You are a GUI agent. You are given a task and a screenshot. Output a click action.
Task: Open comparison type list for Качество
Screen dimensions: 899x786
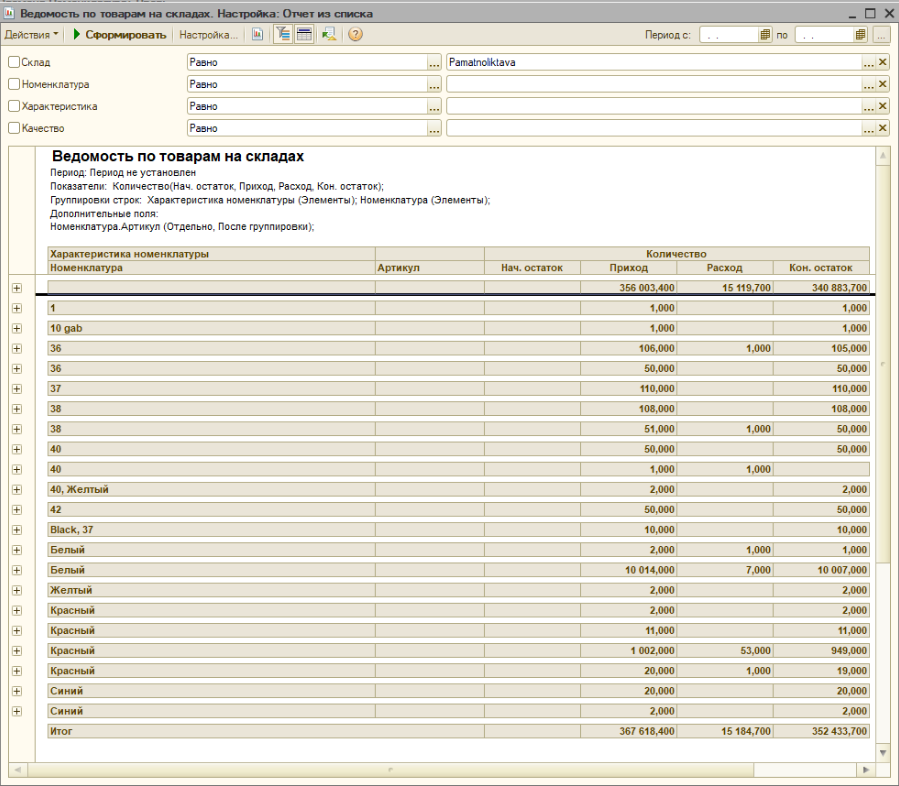(435, 129)
